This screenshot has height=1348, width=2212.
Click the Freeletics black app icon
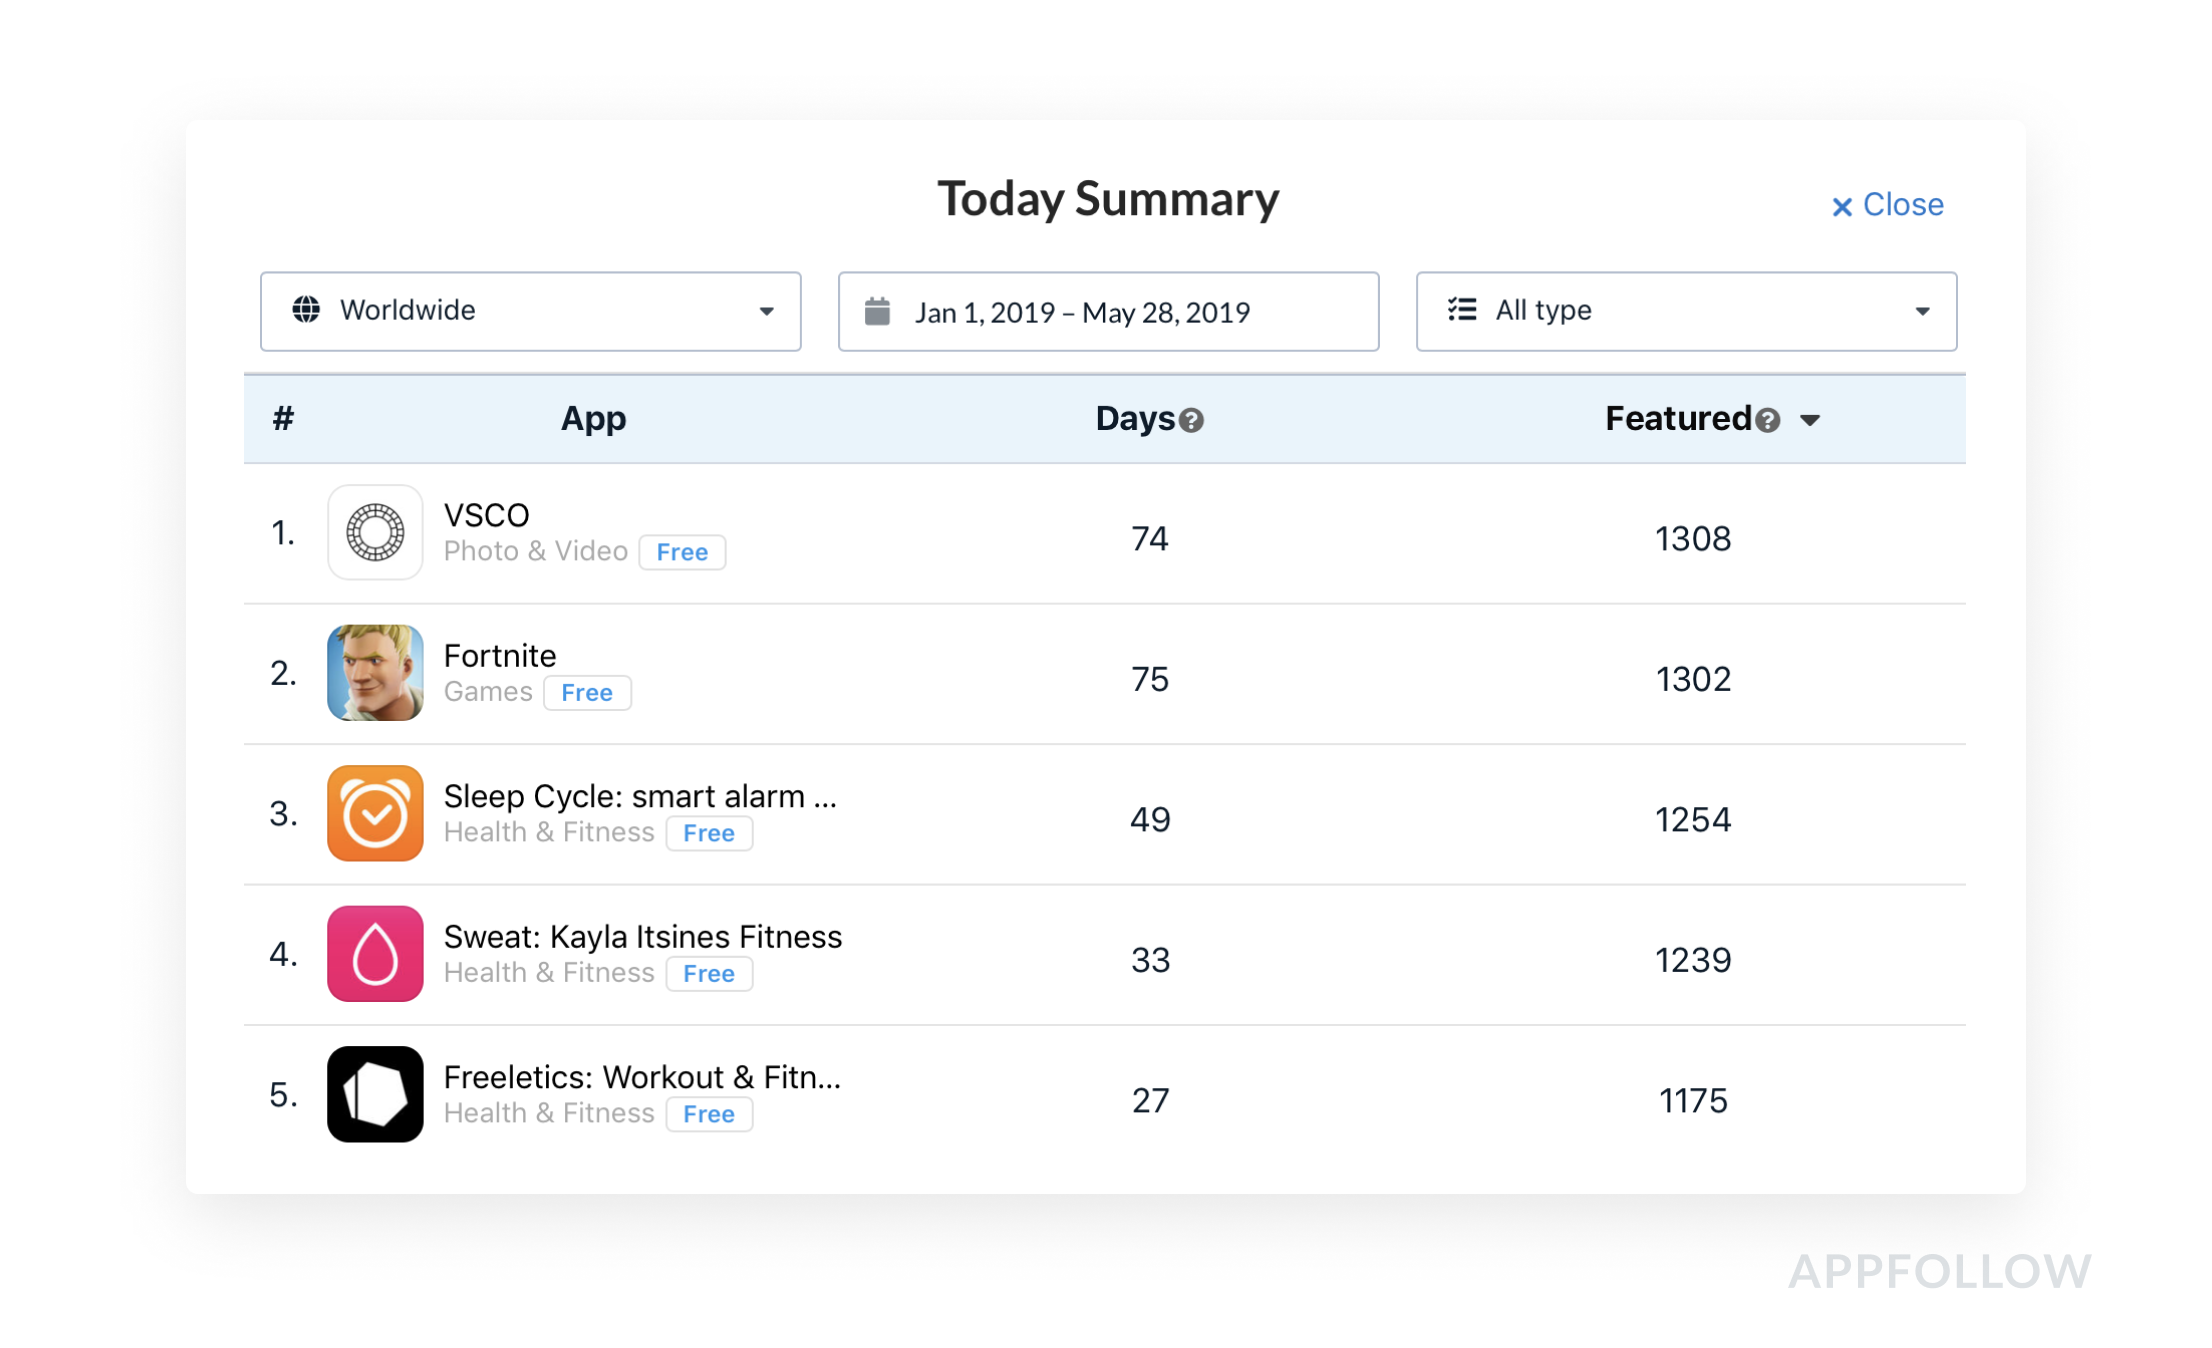tap(375, 1094)
